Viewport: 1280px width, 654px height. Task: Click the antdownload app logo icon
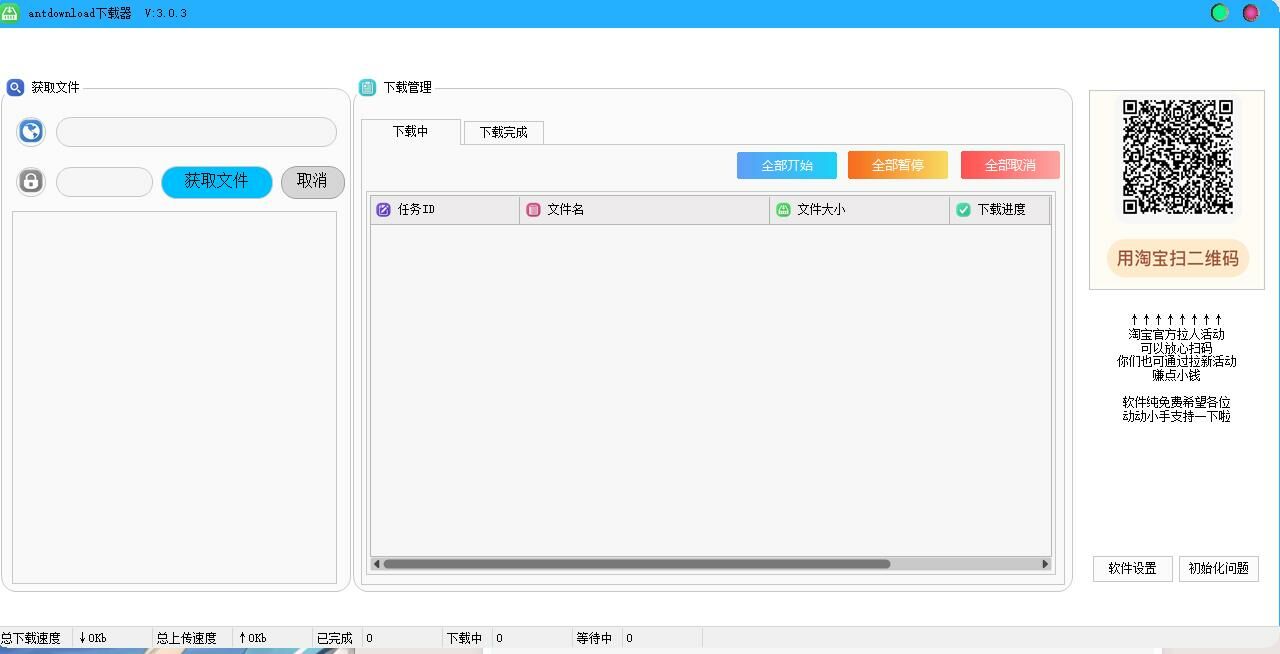tap(10, 13)
